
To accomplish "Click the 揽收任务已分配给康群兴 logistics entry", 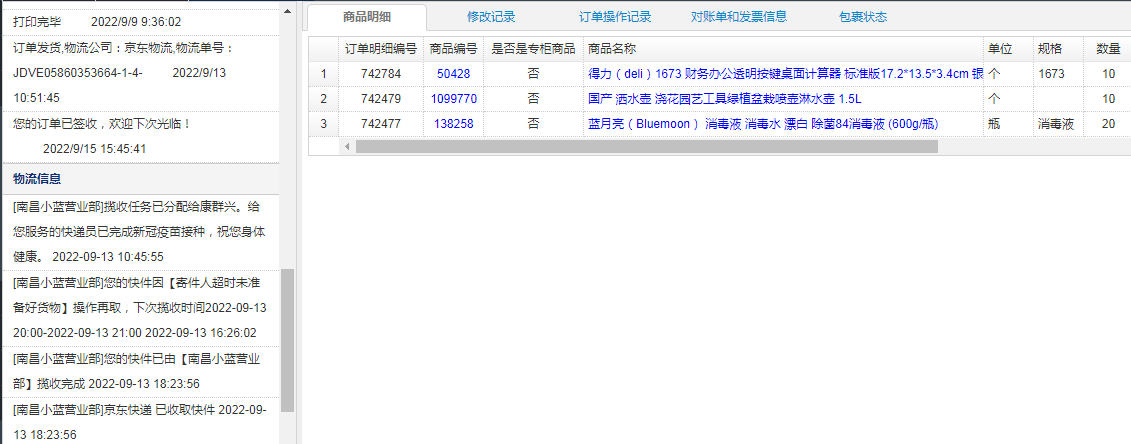I will click(141, 231).
